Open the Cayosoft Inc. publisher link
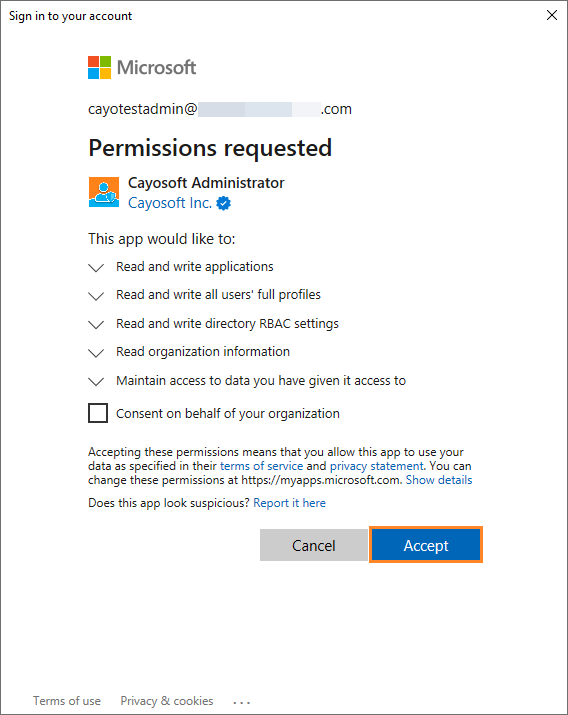The image size is (568, 715). [x=170, y=203]
